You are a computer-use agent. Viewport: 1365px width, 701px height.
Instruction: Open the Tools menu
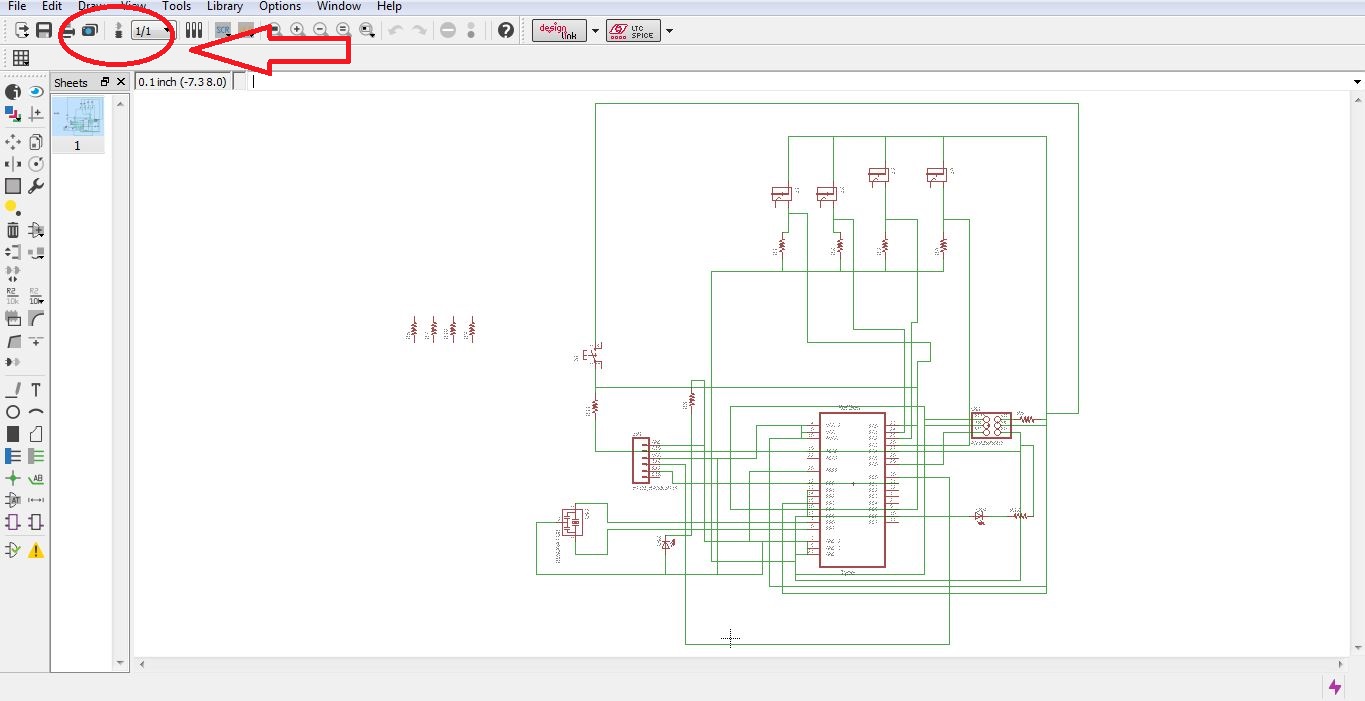coord(176,6)
